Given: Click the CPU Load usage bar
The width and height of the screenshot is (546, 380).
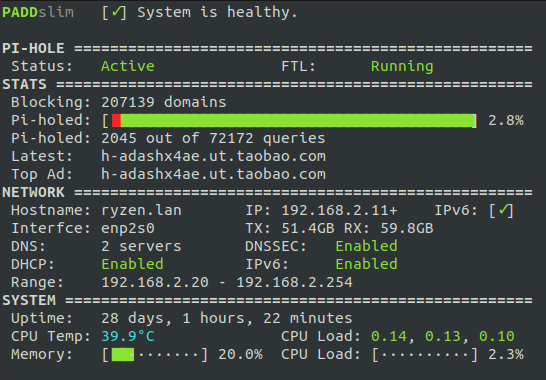Looking at the screenshot, I should pos(425,355).
